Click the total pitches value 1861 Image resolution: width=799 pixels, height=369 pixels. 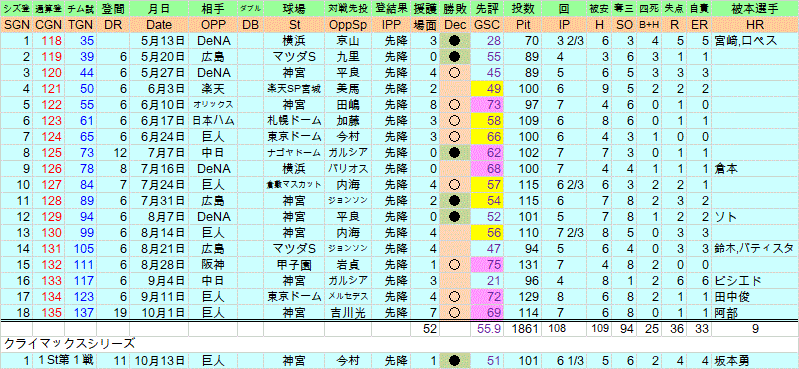[526, 329]
